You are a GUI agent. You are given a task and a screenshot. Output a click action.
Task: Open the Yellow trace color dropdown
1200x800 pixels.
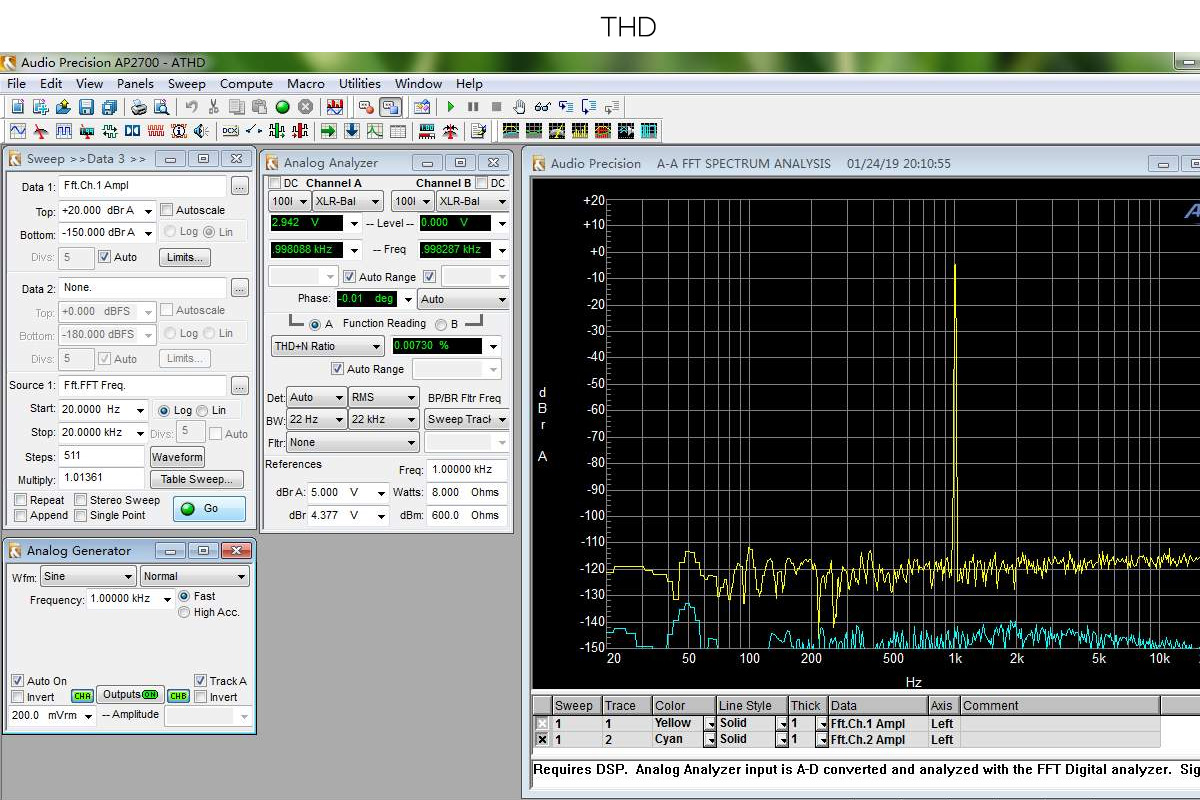click(x=710, y=723)
